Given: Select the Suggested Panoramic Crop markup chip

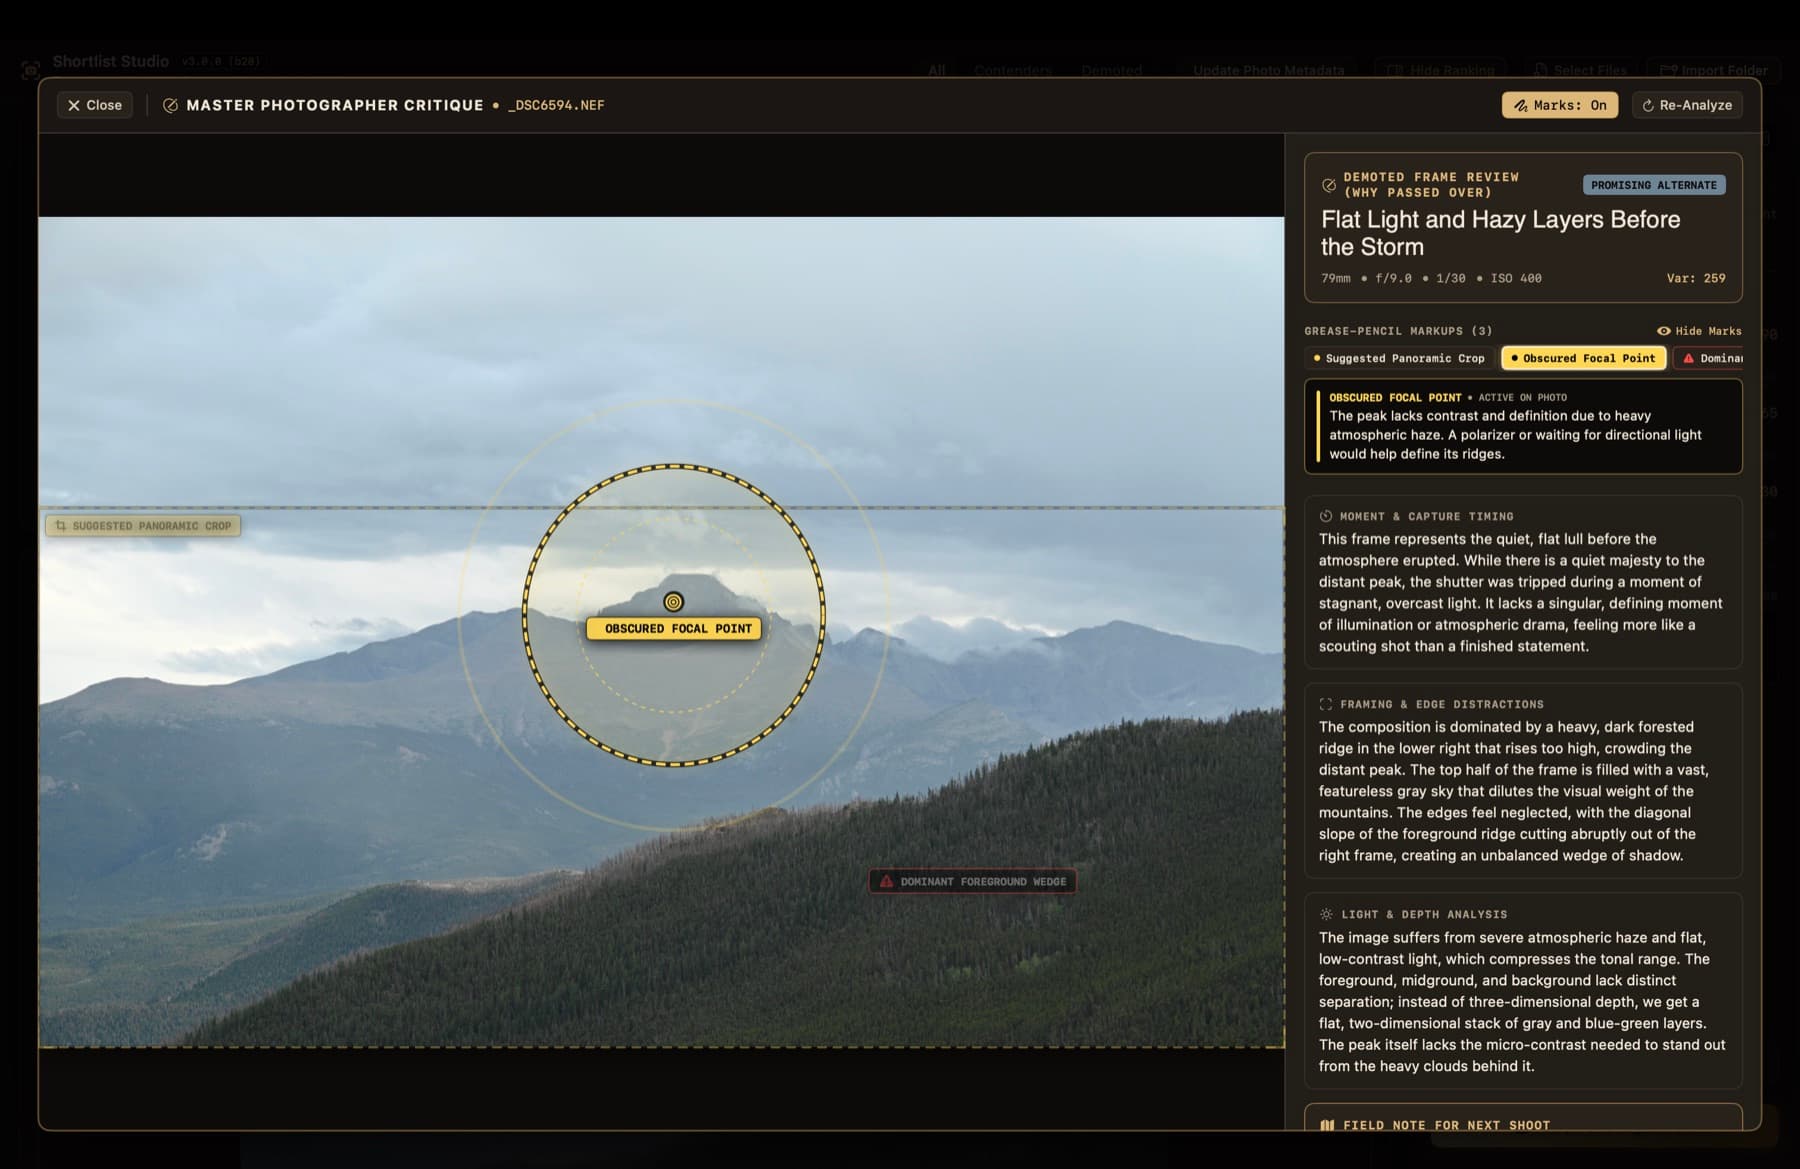Looking at the screenshot, I should click(1399, 358).
